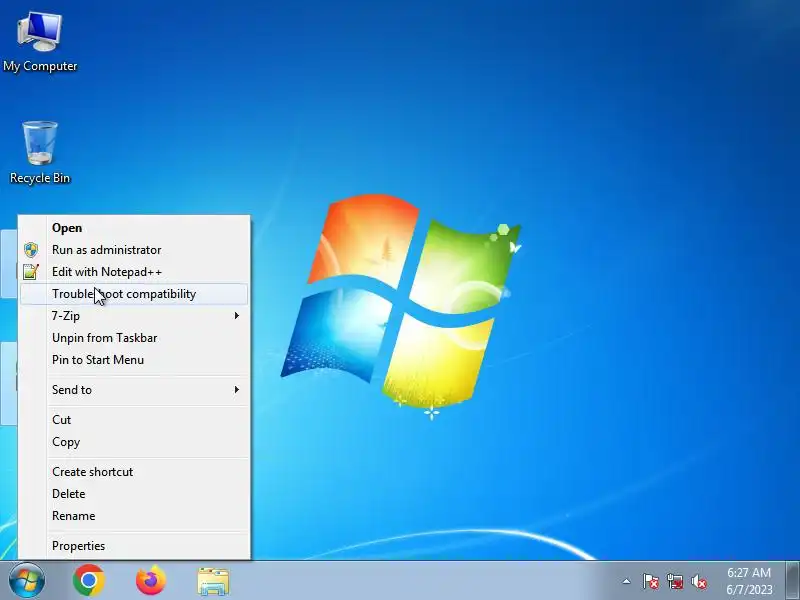Open the Send to menu entry
Viewport: 800px width, 600px height.
[x=134, y=390]
